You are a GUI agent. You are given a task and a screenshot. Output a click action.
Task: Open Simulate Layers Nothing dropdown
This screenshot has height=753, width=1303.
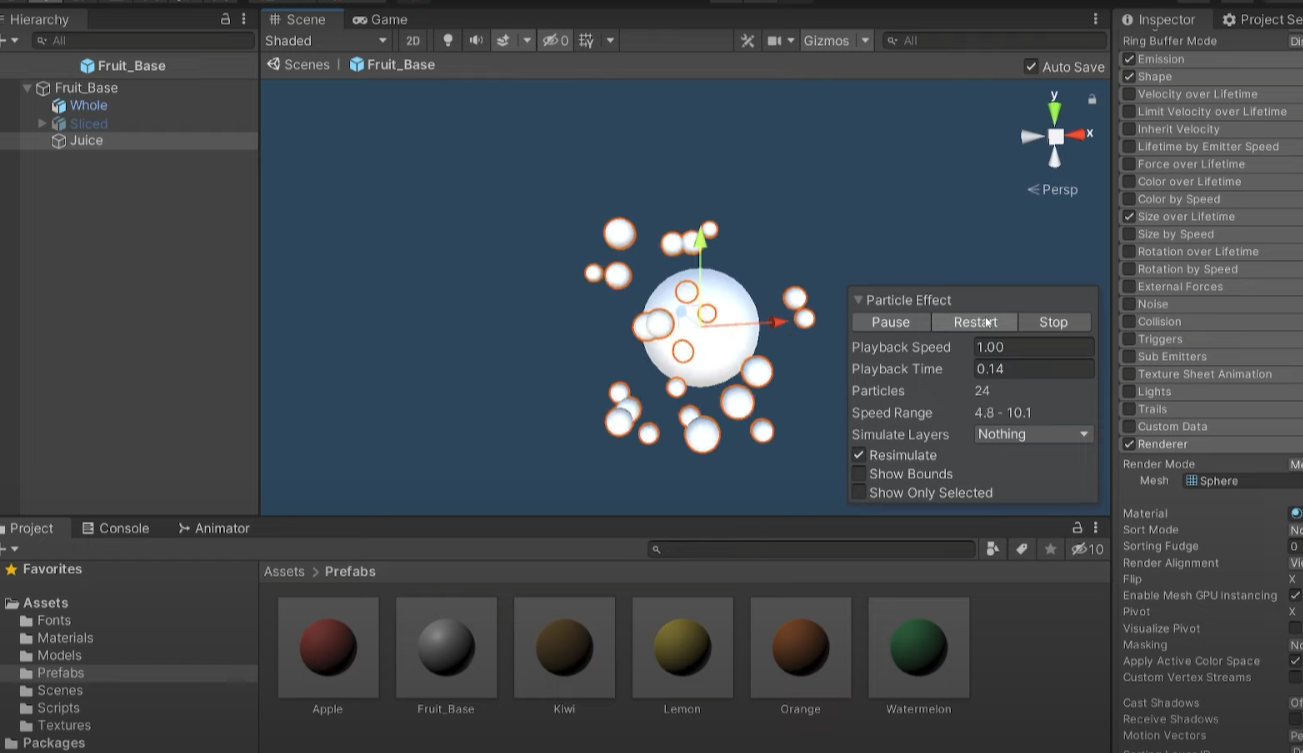point(1033,434)
